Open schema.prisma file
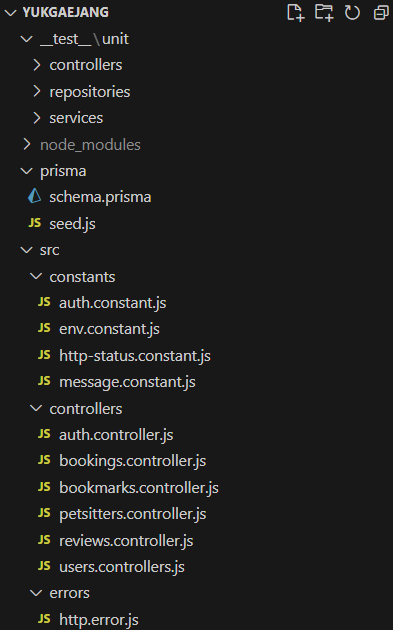 [x=100, y=197]
